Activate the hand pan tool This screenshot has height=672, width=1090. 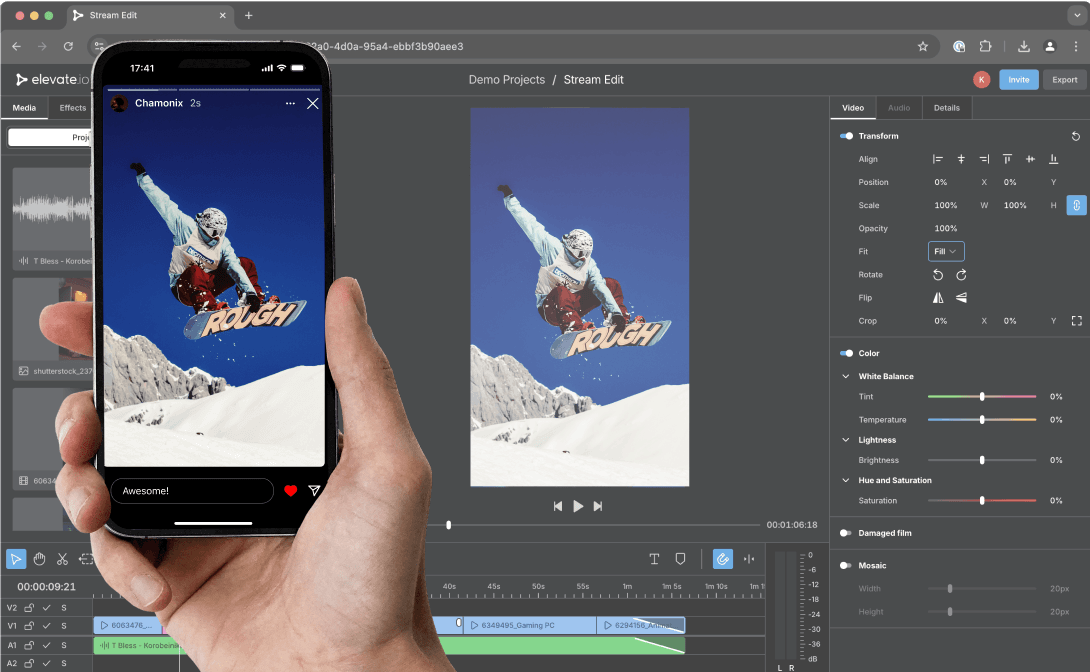[x=39, y=558]
